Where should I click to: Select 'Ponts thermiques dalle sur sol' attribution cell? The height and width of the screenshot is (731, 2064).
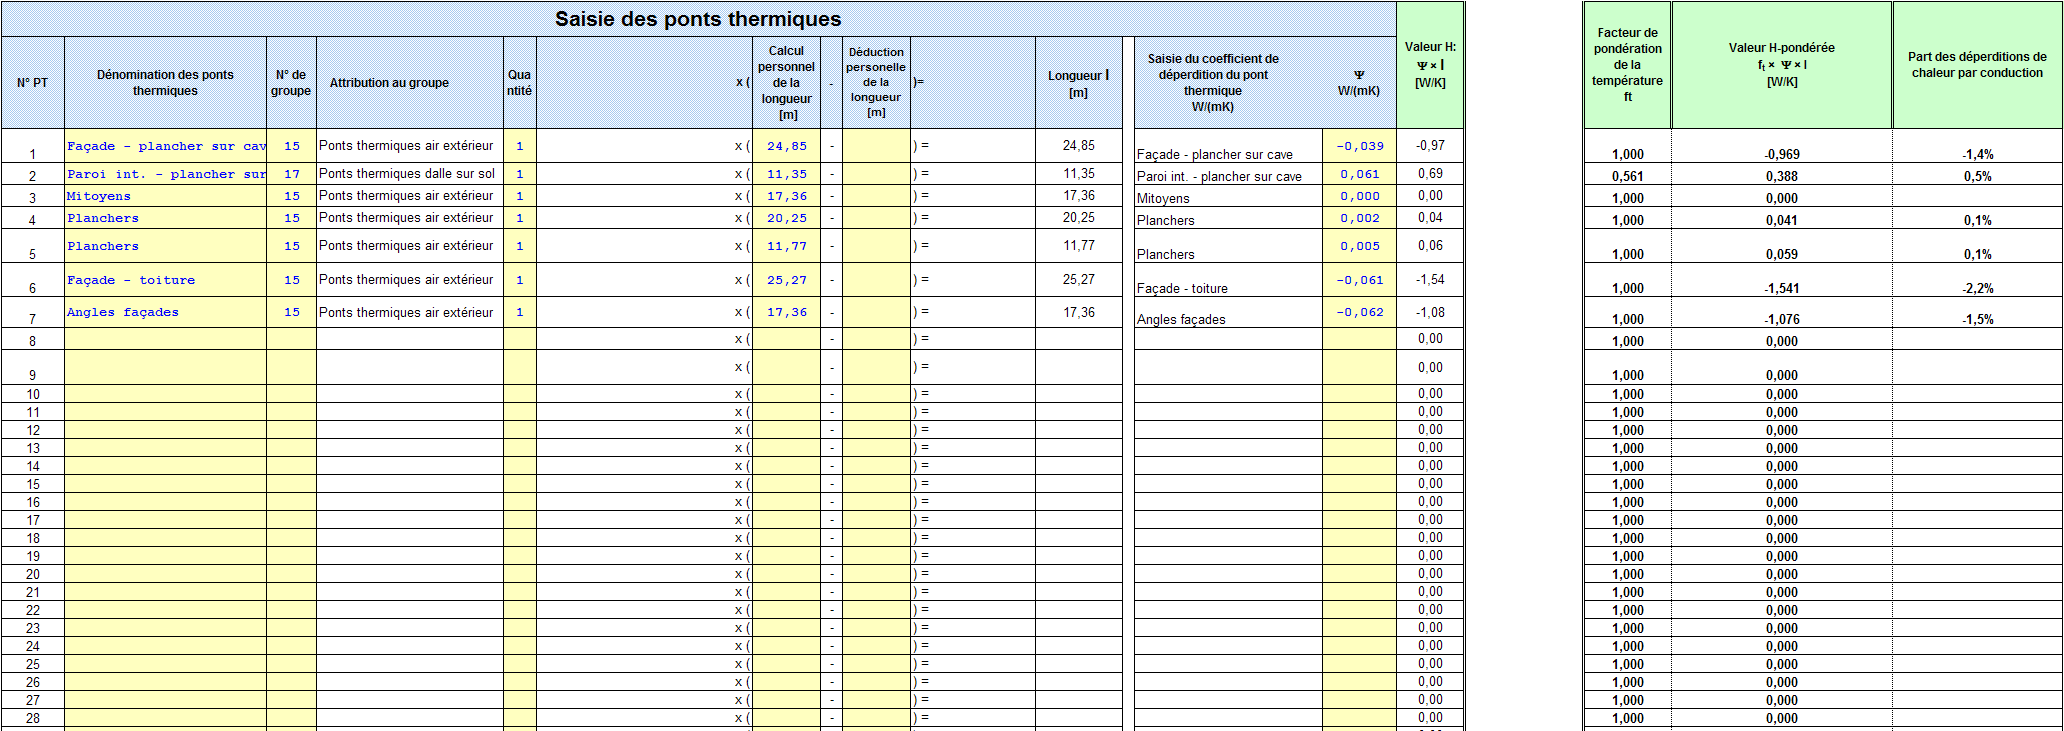coord(410,174)
